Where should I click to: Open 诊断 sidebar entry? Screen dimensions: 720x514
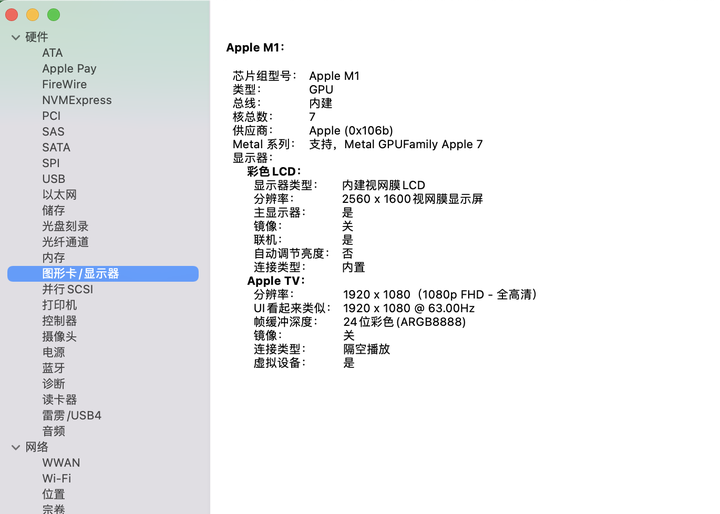tap(54, 384)
